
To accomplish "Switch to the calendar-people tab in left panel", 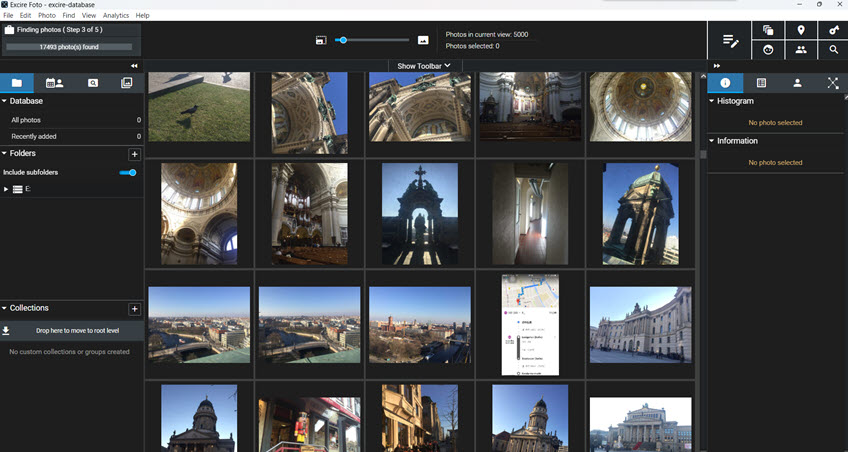I will pos(54,83).
